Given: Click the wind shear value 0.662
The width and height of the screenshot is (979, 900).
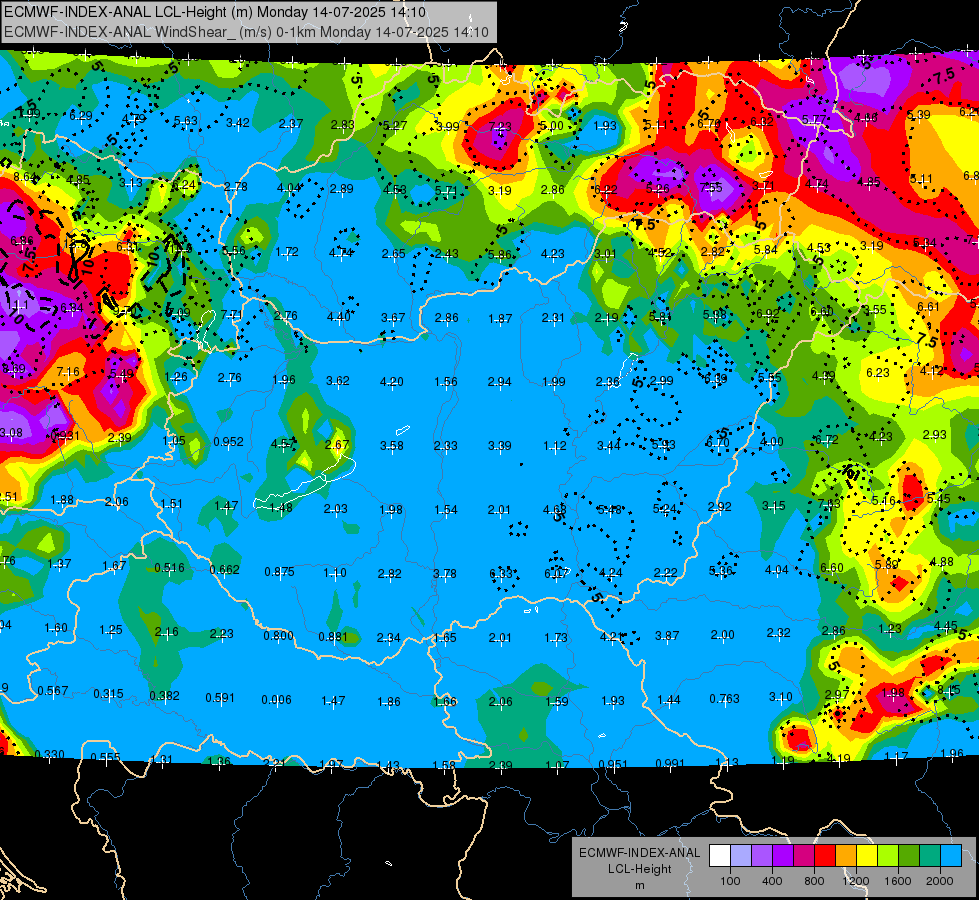Looking at the screenshot, I should tap(224, 570).
